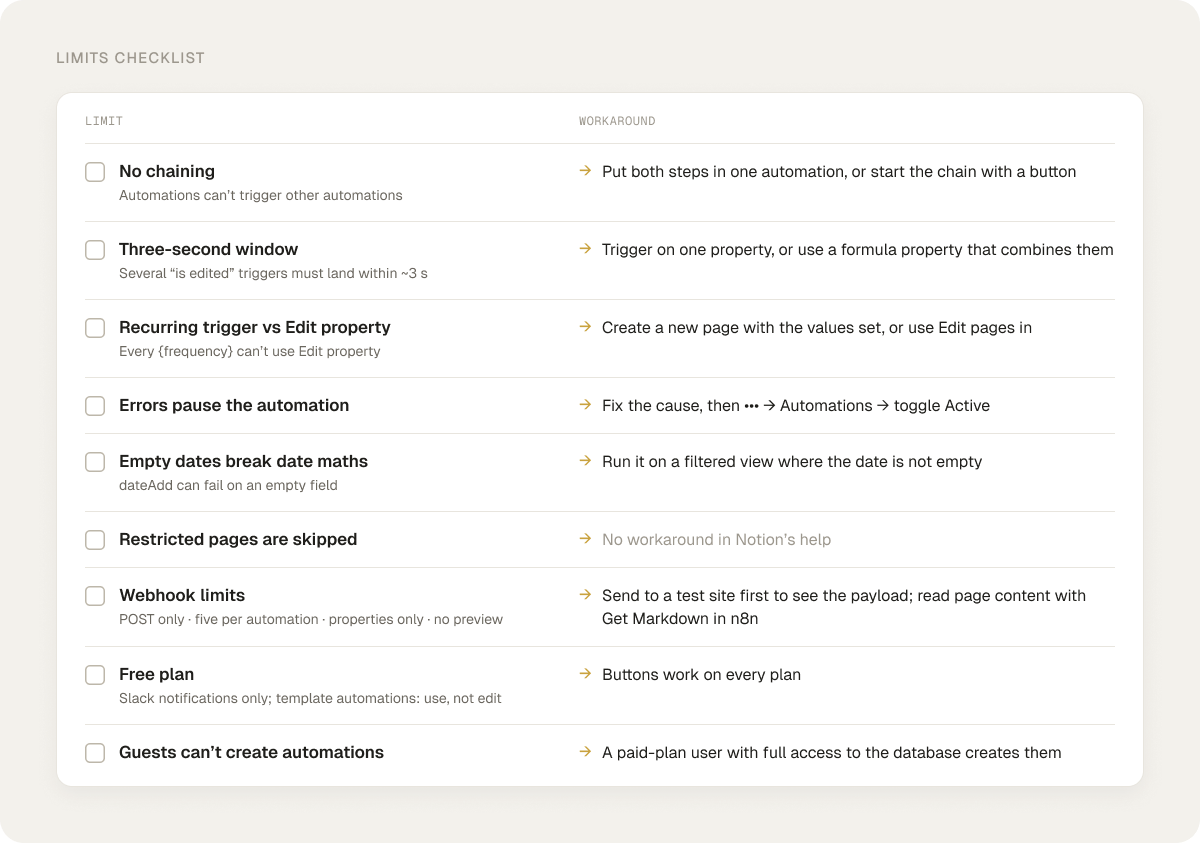
Task: Tick the Restricted pages are skipped checkbox
Action: 95,540
